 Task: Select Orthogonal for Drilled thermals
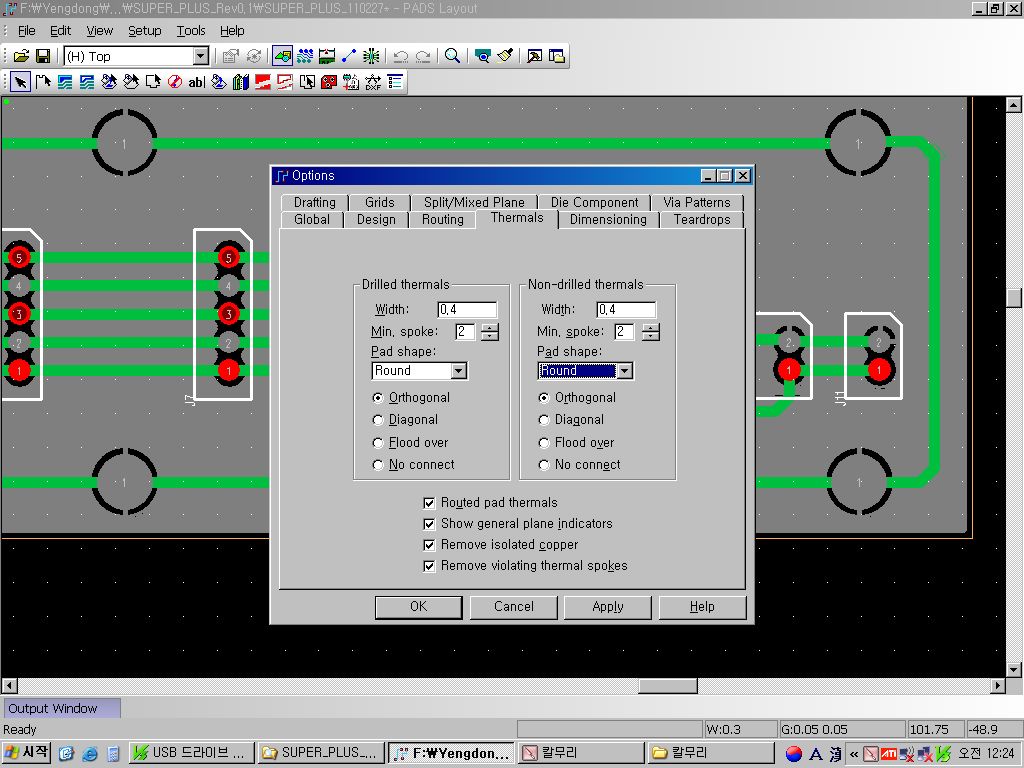coord(377,398)
